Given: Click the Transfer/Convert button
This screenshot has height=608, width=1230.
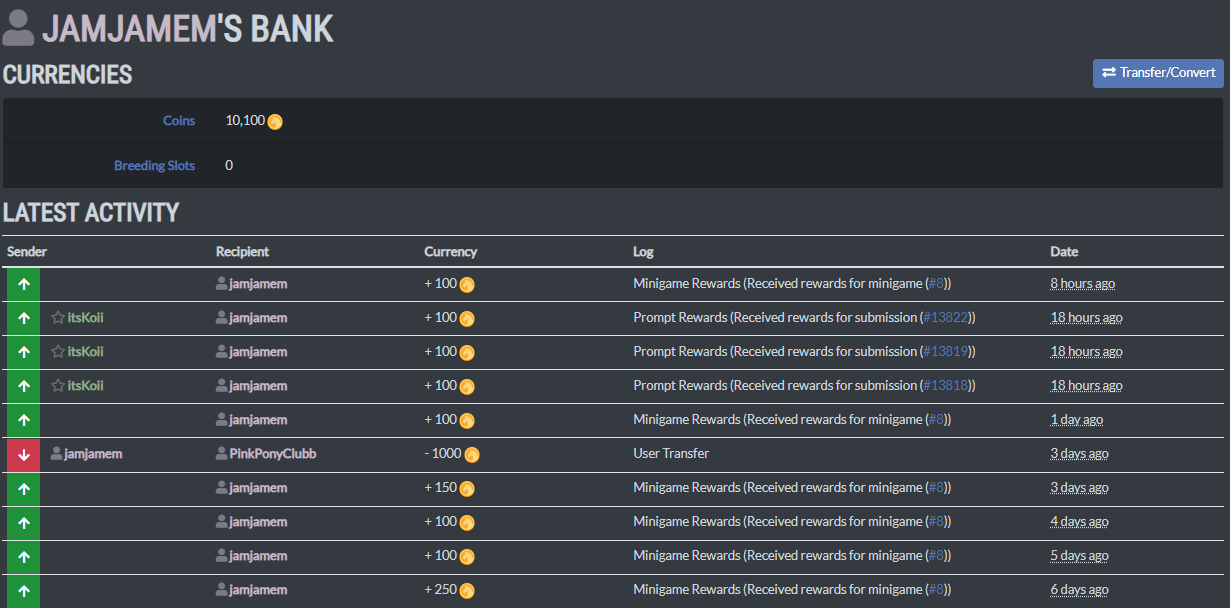Looking at the screenshot, I should [1158, 73].
